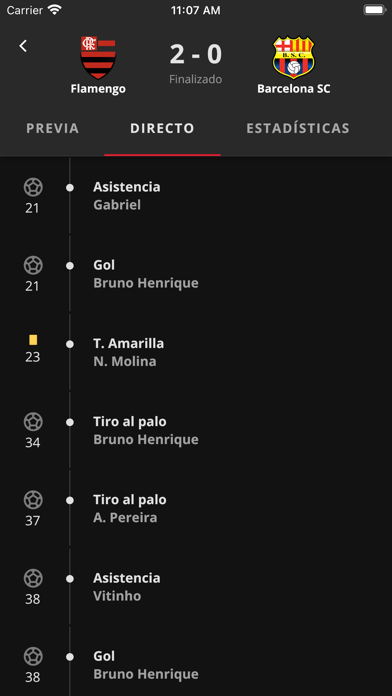
Task: Tap the Flamengo team name
Action: click(x=98, y=89)
